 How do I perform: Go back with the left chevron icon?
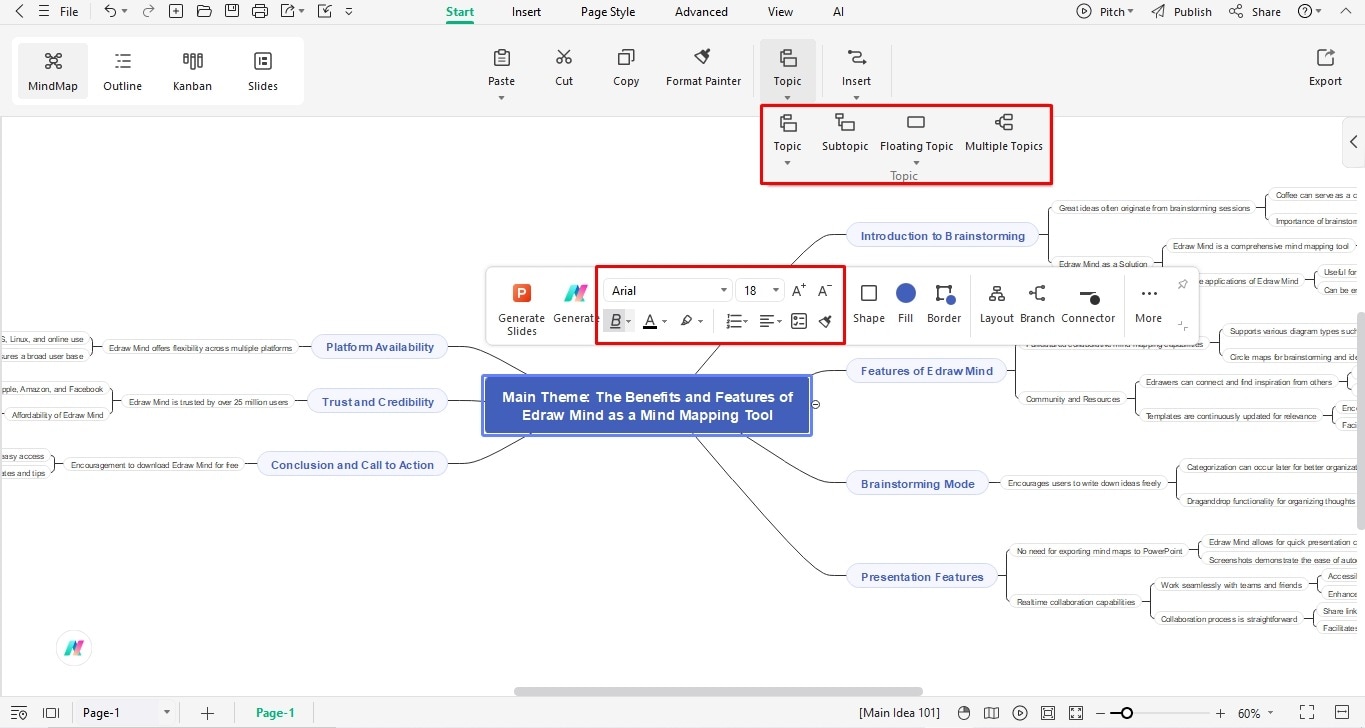coord(17,11)
